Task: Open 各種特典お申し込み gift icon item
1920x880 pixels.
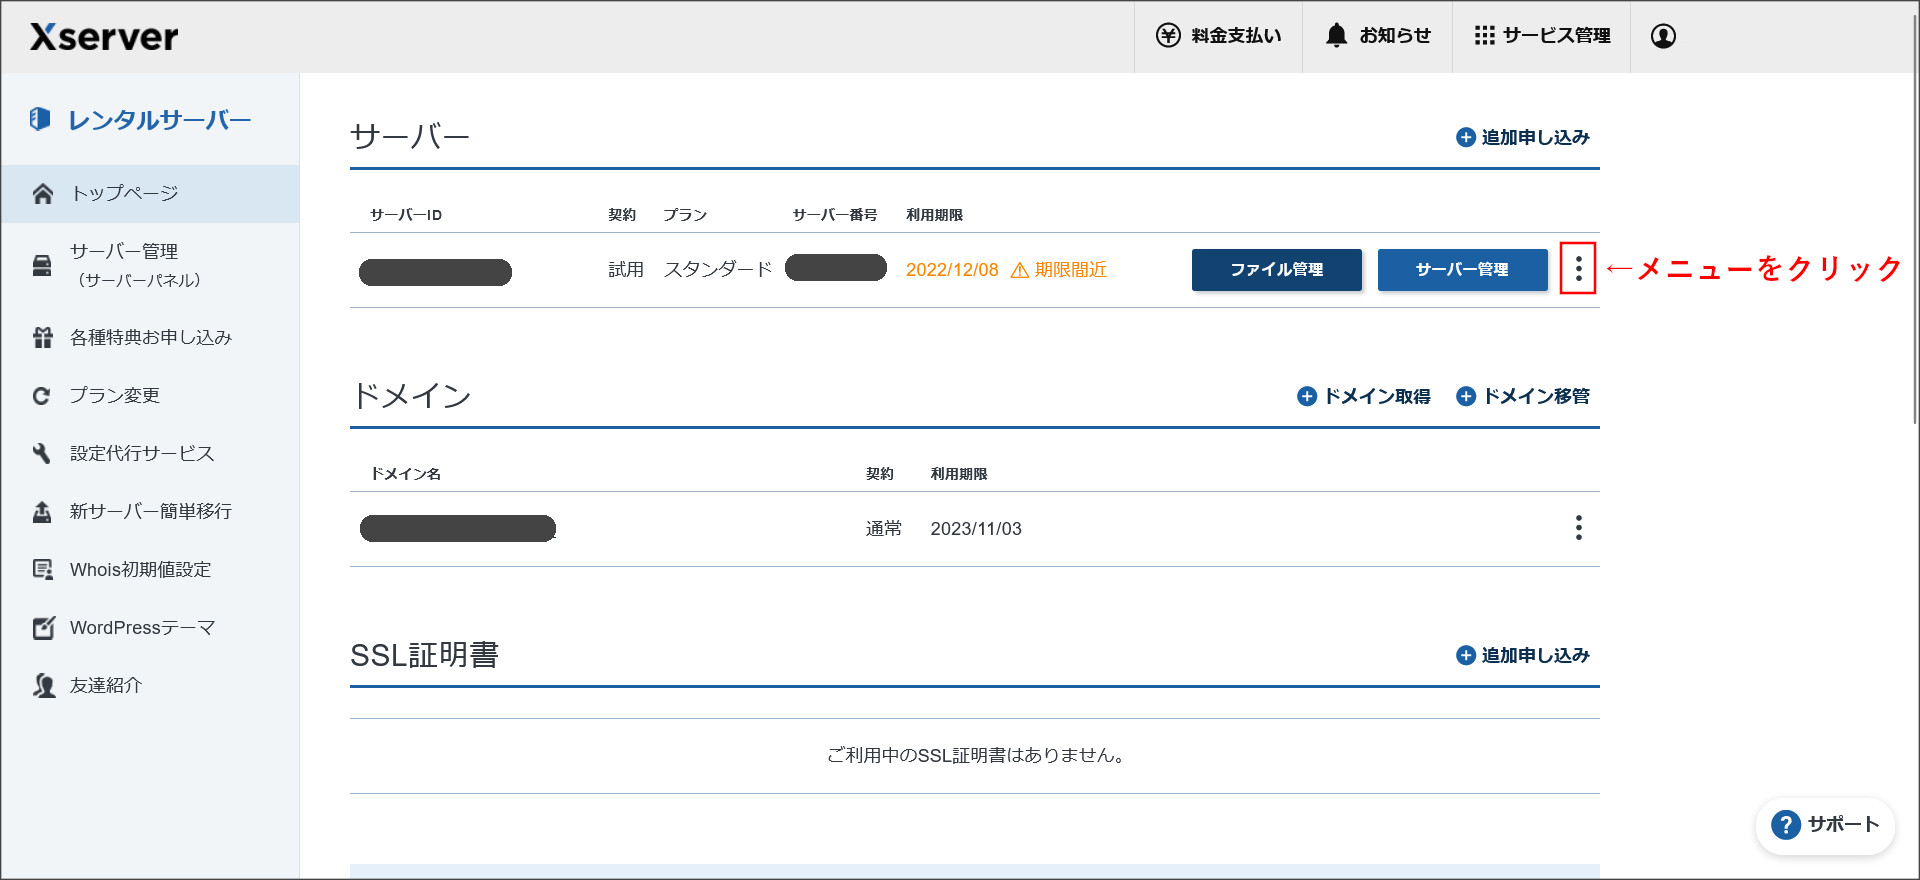Action: click(x=150, y=338)
